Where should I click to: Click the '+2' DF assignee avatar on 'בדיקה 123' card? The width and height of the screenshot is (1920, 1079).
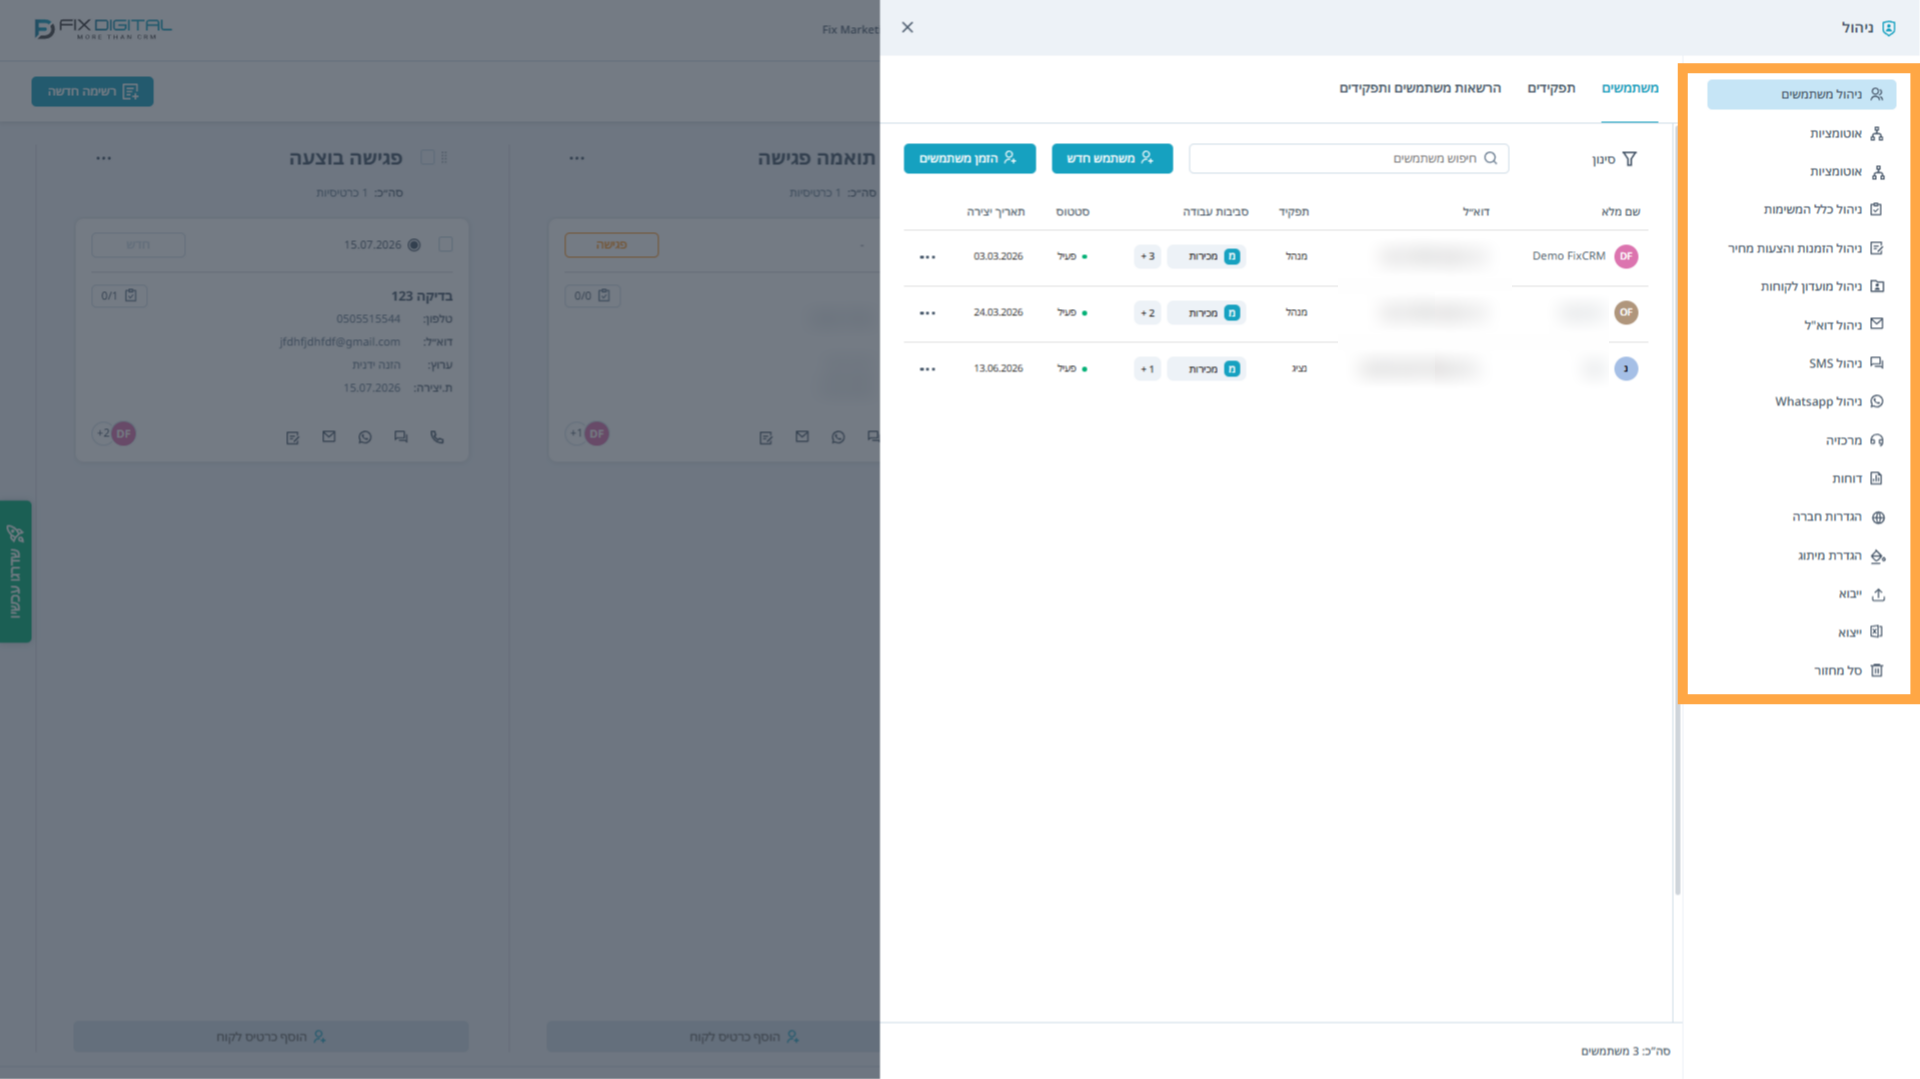click(x=116, y=434)
